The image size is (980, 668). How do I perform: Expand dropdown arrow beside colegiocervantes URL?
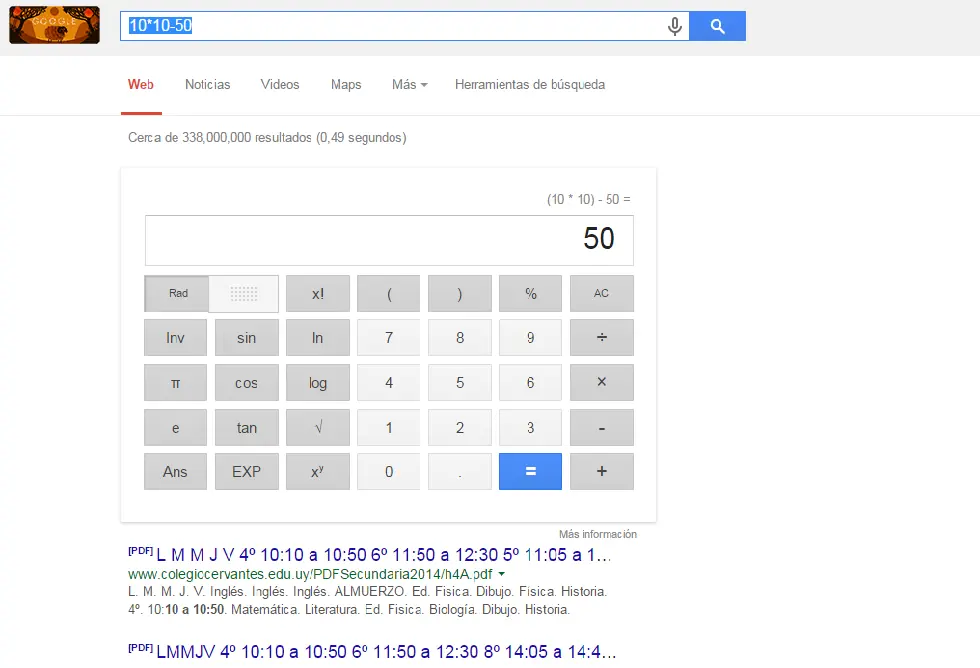(501, 574)
